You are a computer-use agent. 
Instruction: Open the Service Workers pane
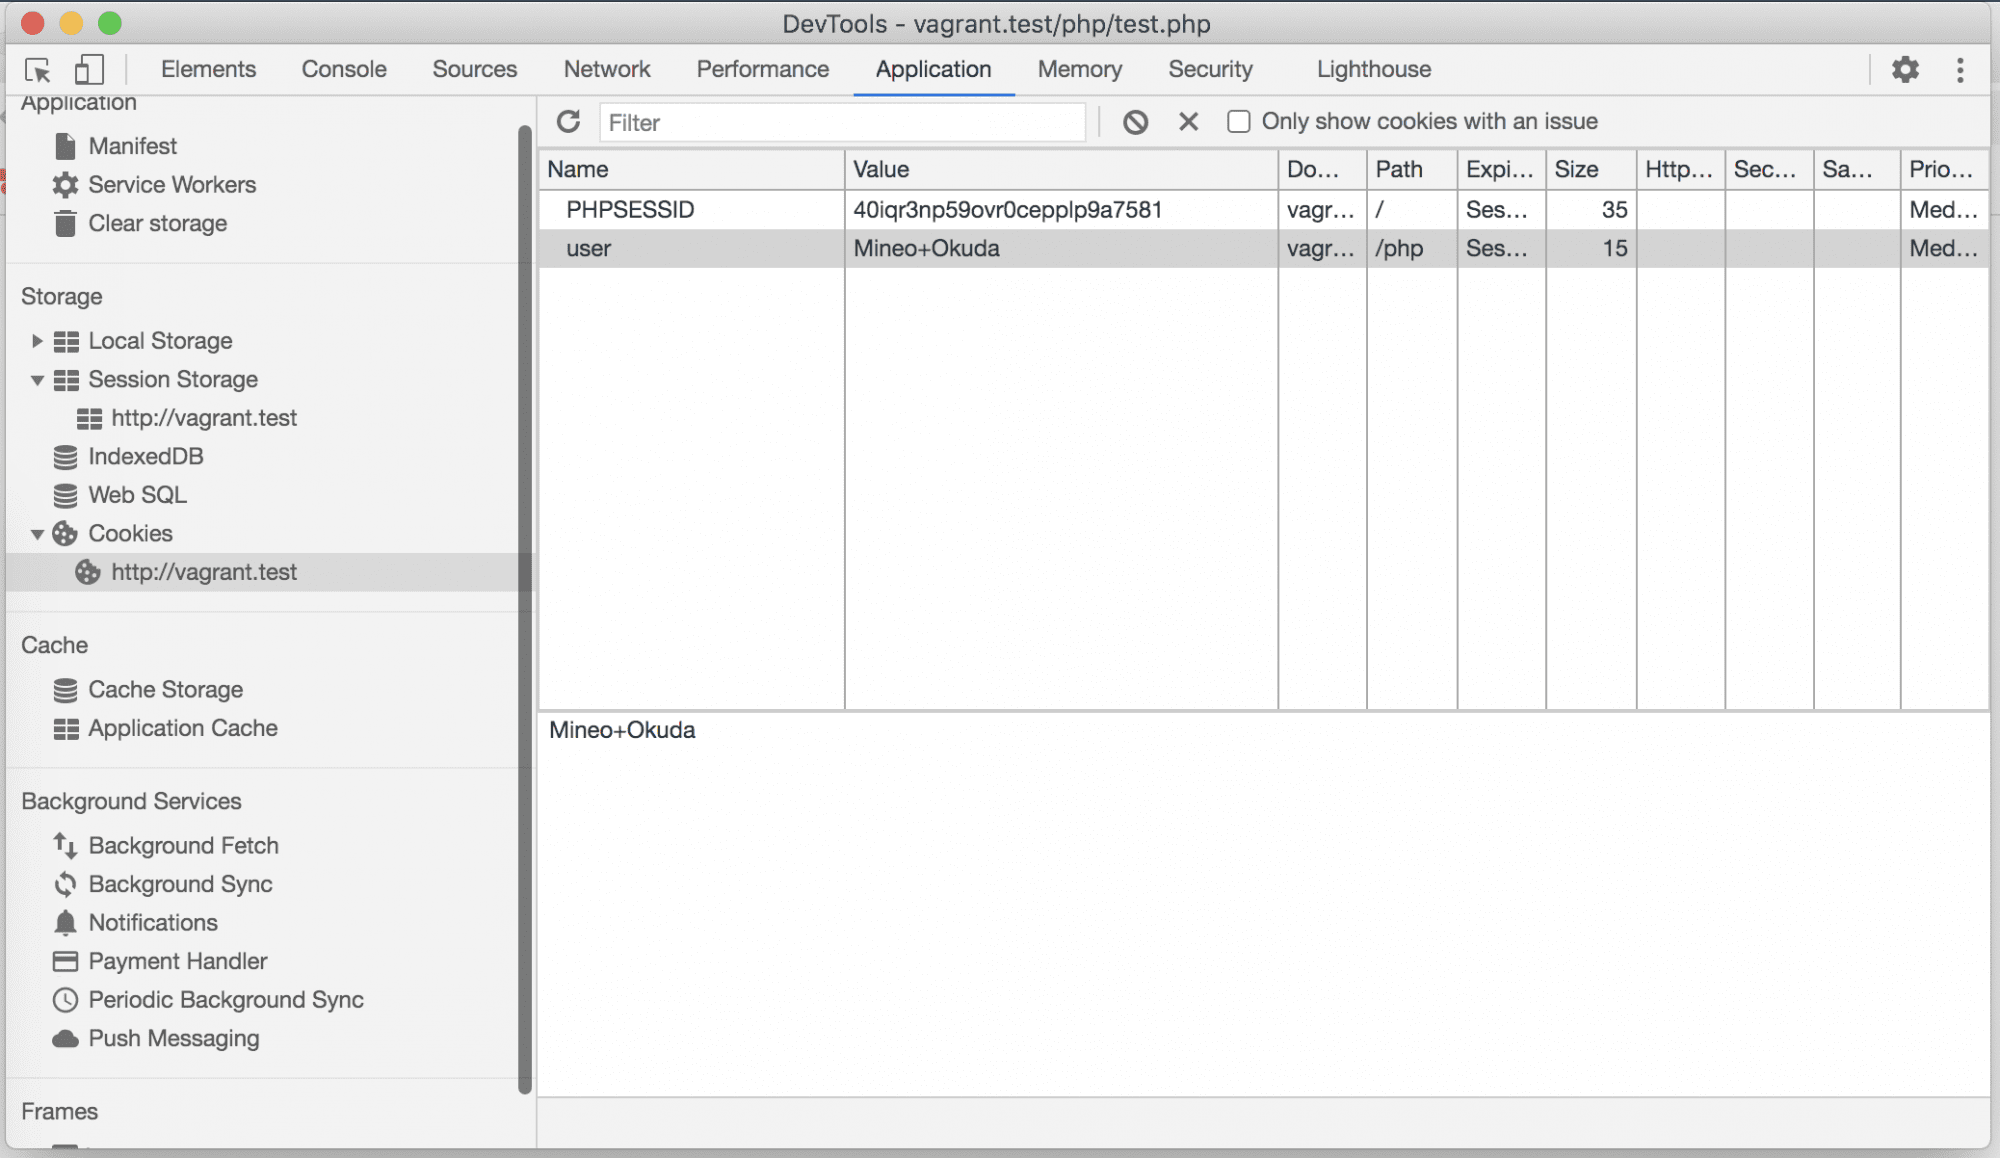(x=172, y=184)
